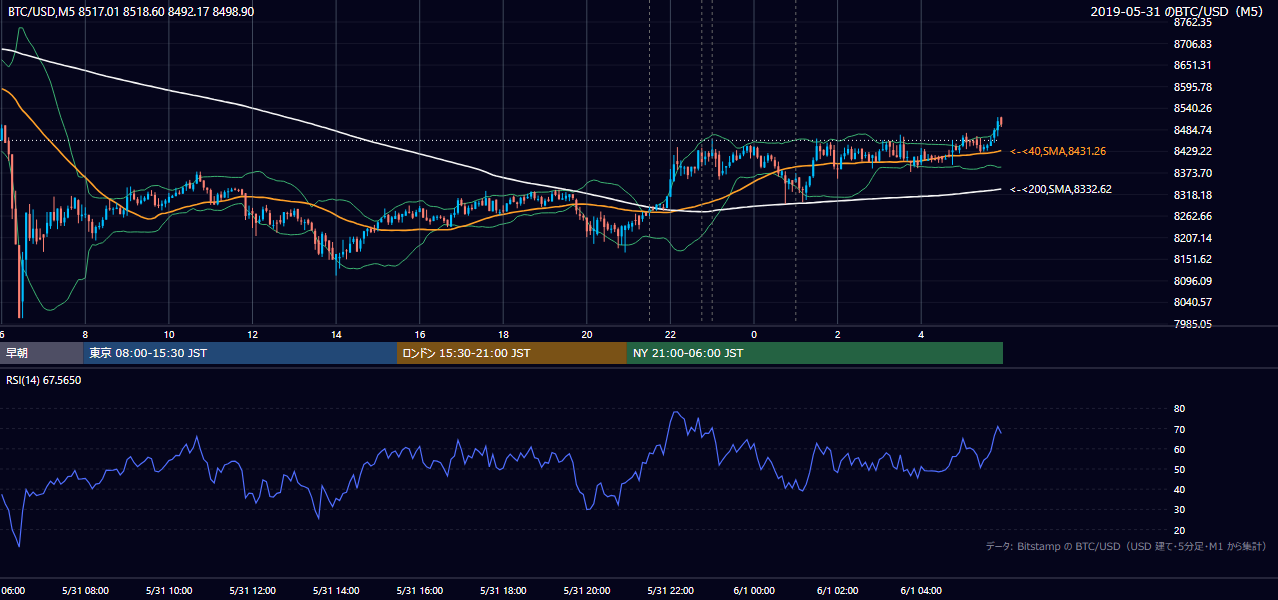Screen dimensions: 1278x600
Task: Click price axis value 8540.26
Action: pos(1193,108)
